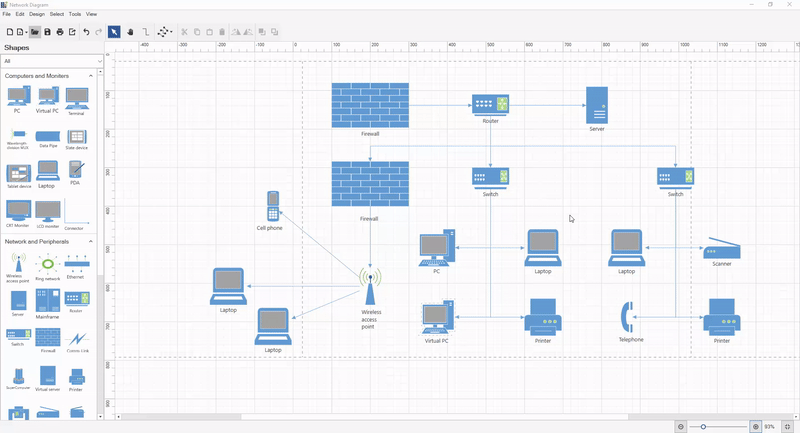Click the Open file folder icon
800x433 pixels.
click(x=34, y=32)
